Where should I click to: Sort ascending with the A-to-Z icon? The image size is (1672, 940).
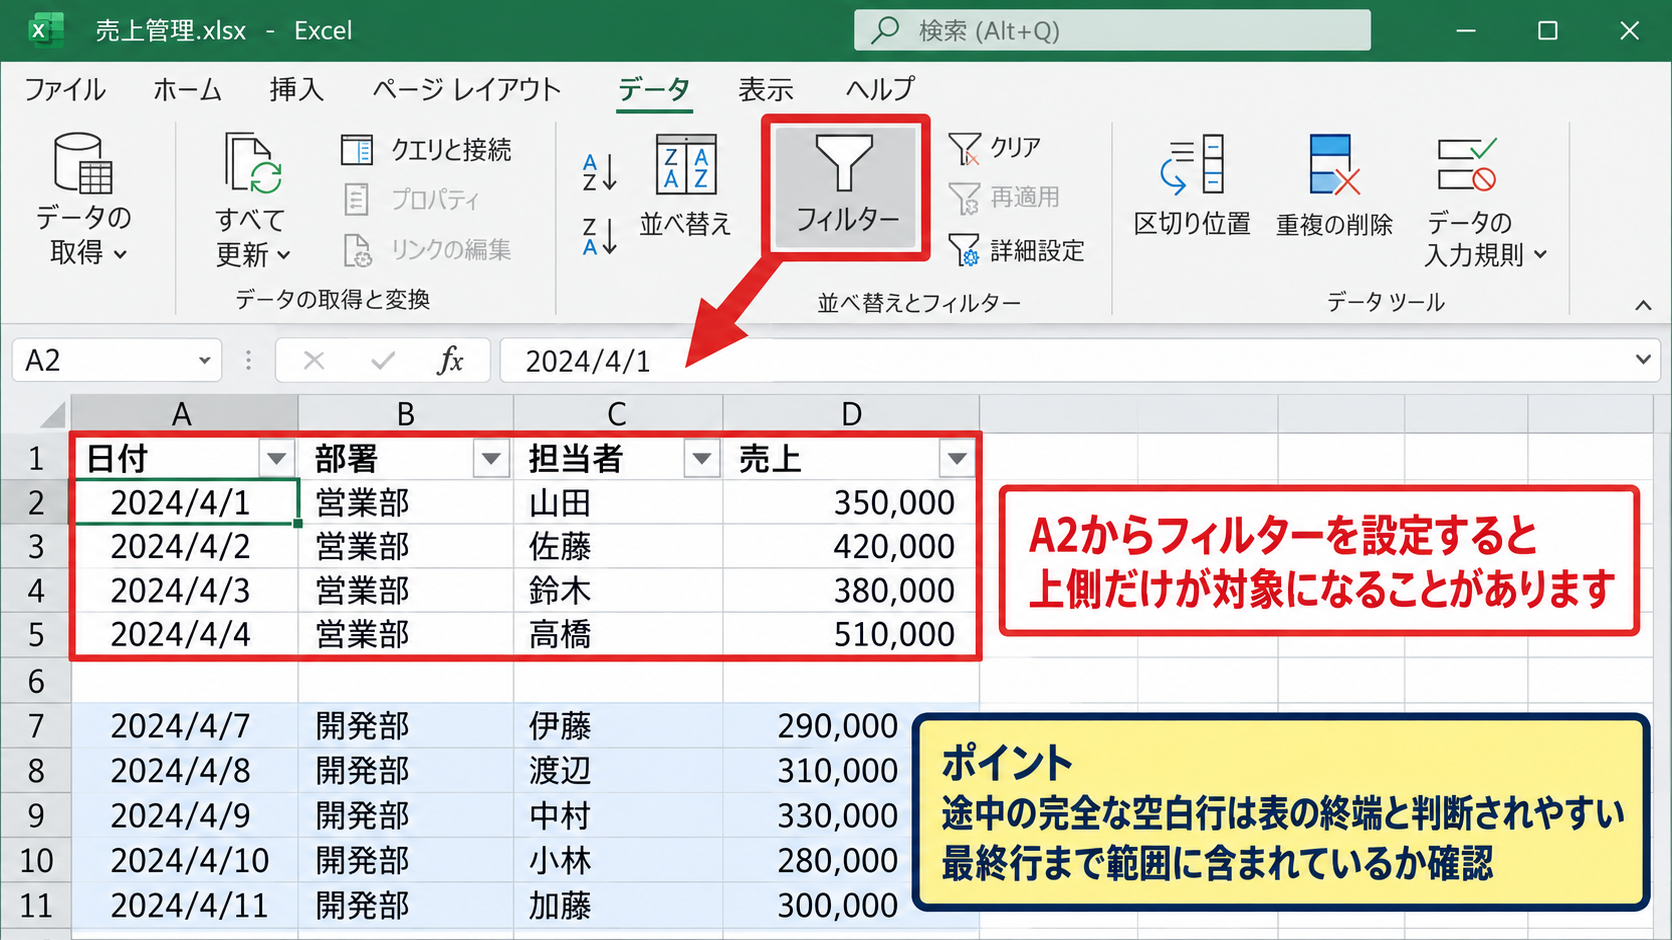coord(600,172)
